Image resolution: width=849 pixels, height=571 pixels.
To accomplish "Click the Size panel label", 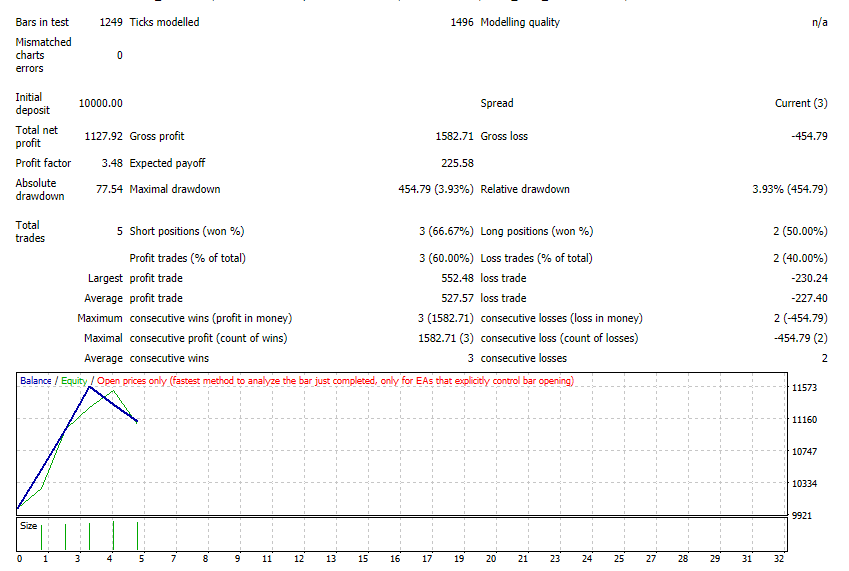I will (29, 526).
